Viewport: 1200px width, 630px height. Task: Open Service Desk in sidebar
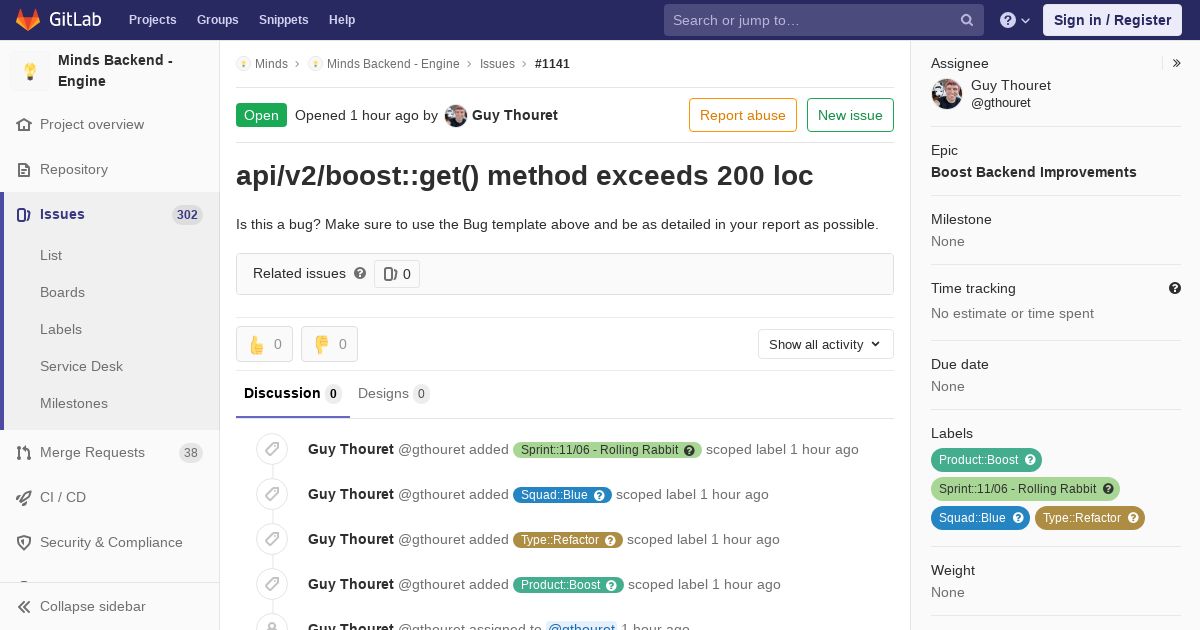coord(81,366)
